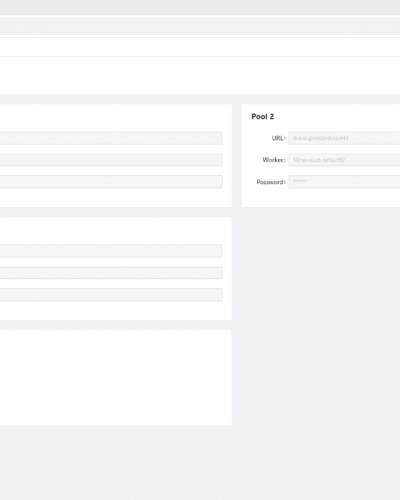The width and height of the screenshot is (400, 500).
Task: Click the masked asterisks in Pool 2 Password
Action: tap(300, 181)
